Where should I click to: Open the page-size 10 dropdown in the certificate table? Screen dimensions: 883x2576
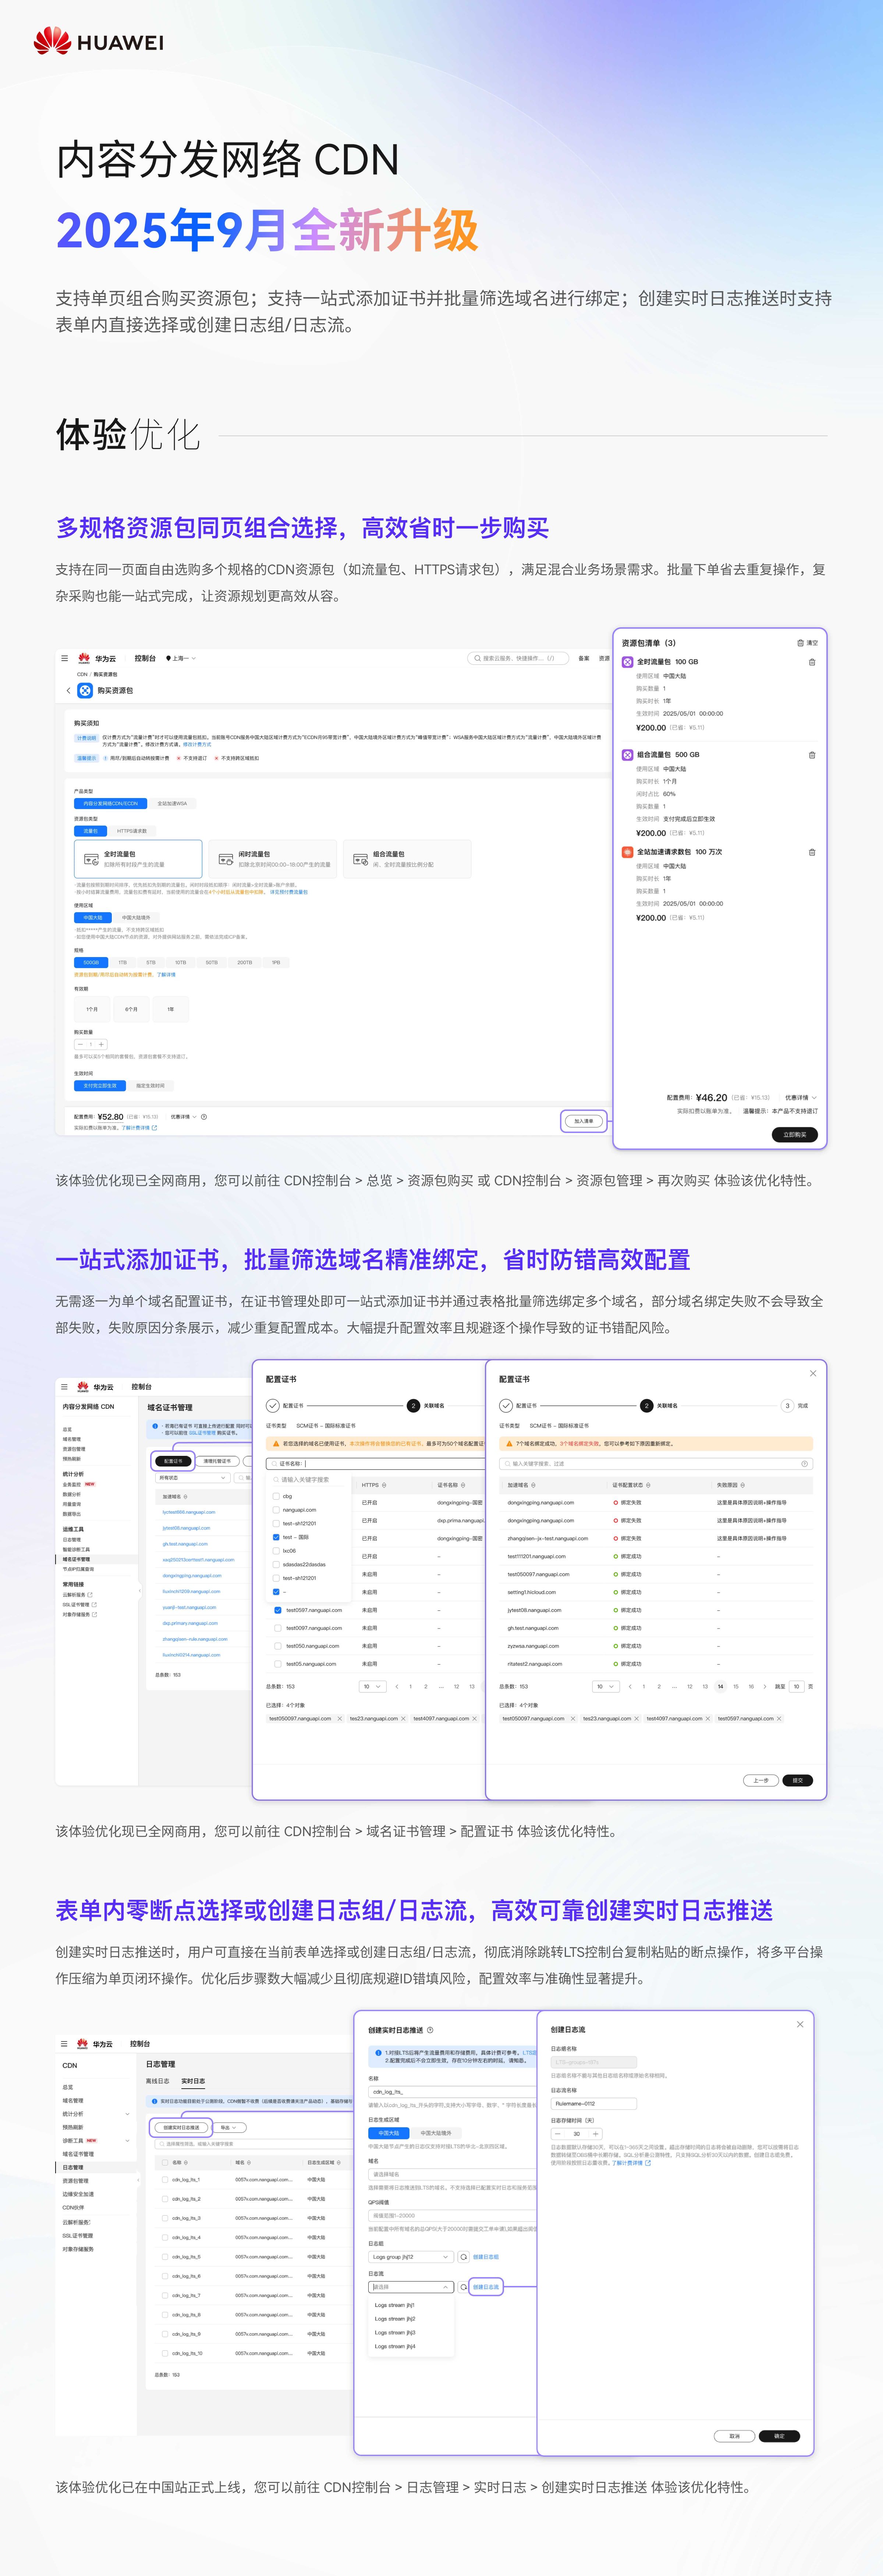(x=373, y=1686)
